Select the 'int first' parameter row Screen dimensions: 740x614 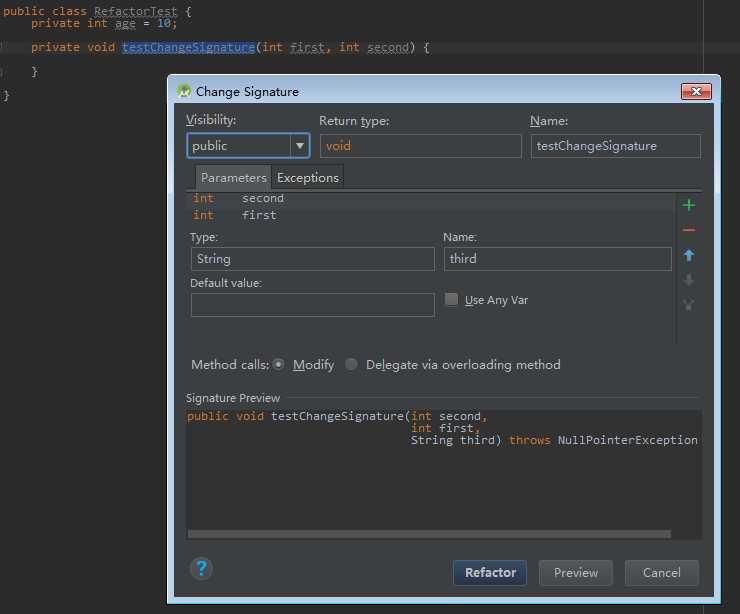432,215
